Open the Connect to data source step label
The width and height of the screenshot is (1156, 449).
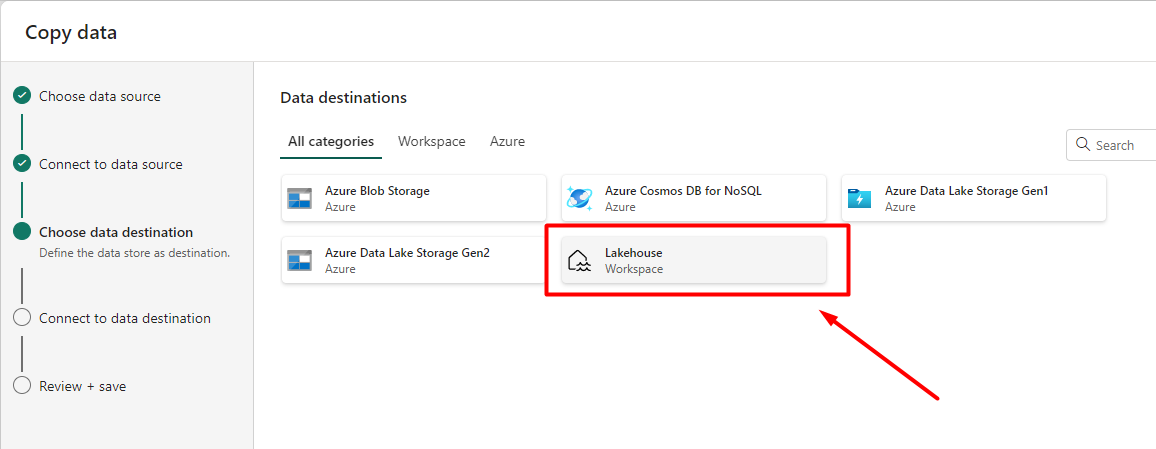[x=110, y=164]
